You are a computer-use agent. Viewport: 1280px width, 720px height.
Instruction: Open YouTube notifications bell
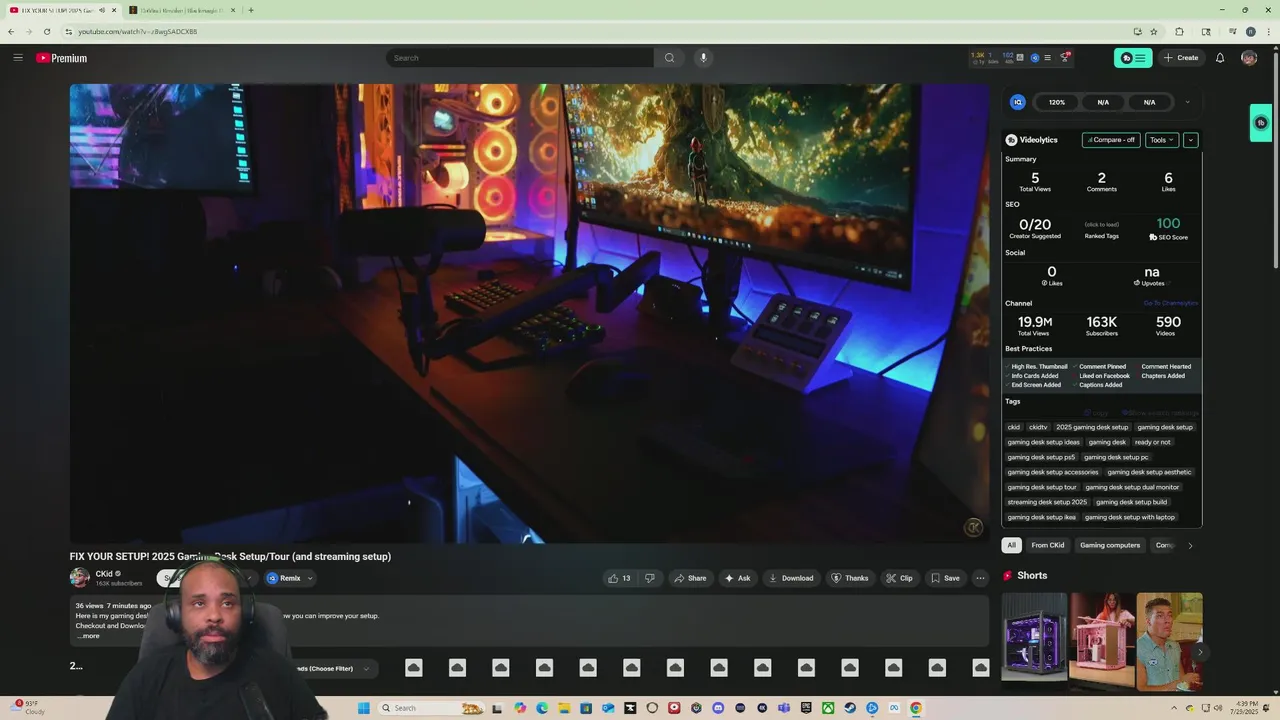pos(1220,58)
